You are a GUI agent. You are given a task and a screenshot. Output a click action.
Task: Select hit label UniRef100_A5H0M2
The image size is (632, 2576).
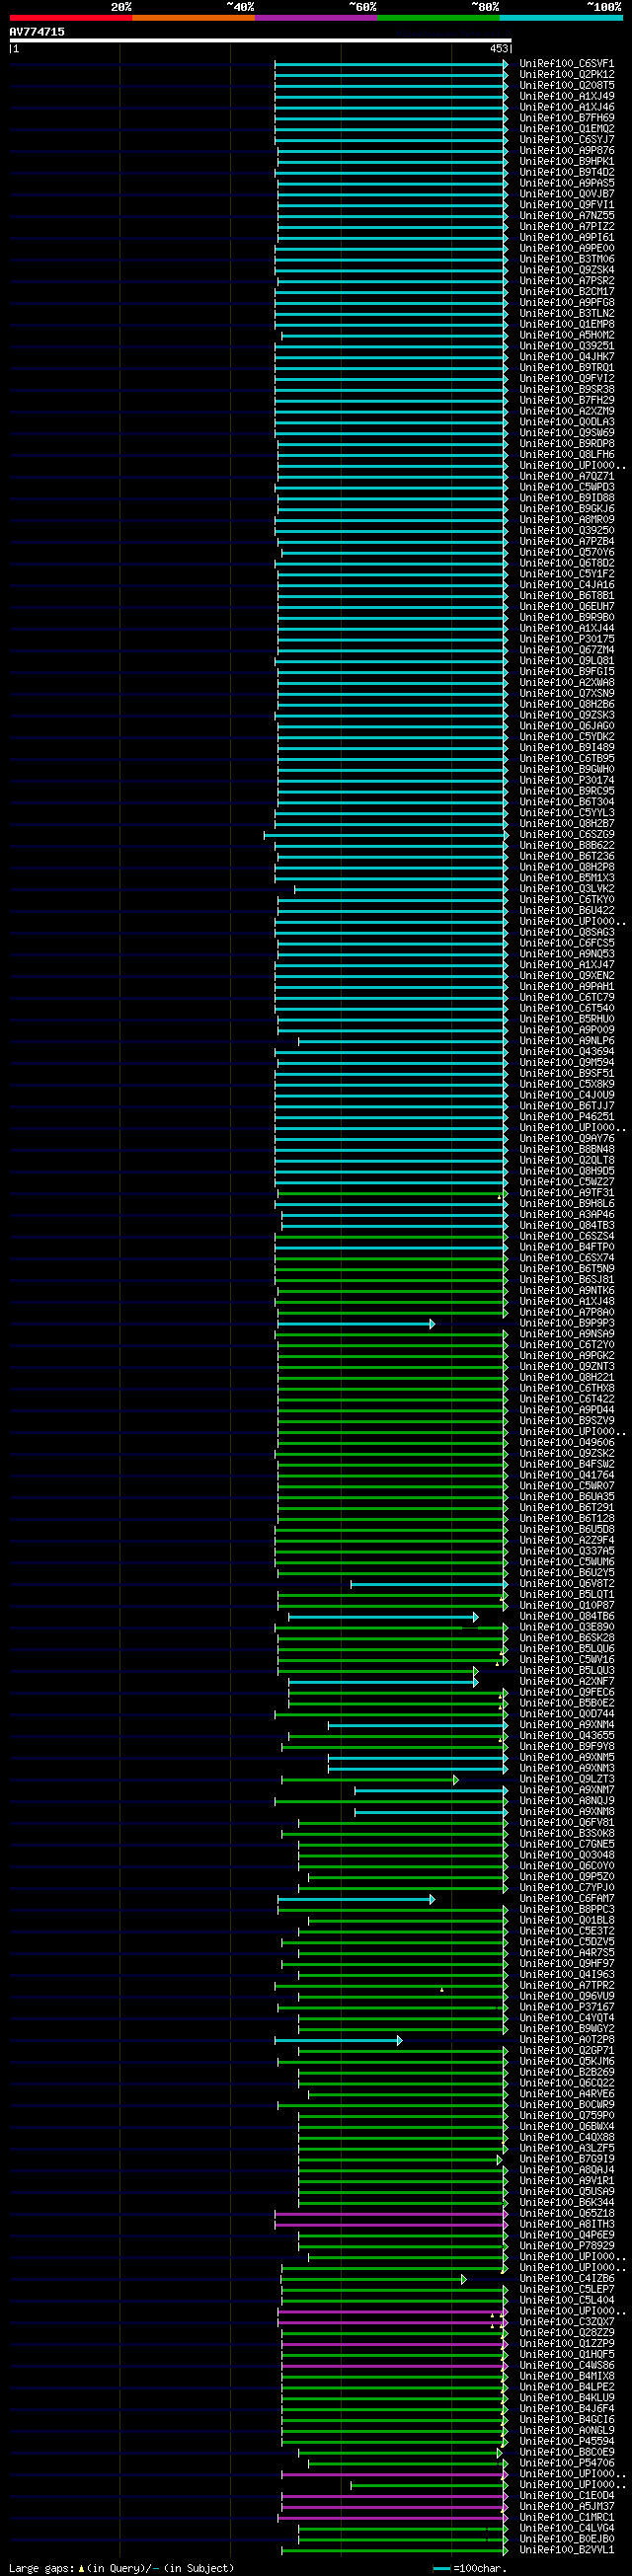(x=567, y=335)
